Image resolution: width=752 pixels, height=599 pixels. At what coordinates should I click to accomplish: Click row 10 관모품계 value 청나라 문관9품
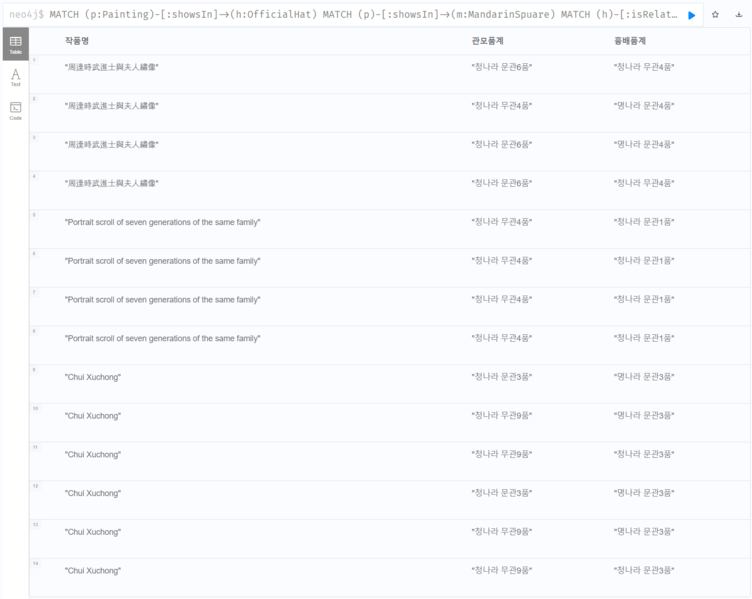[501, 416]
